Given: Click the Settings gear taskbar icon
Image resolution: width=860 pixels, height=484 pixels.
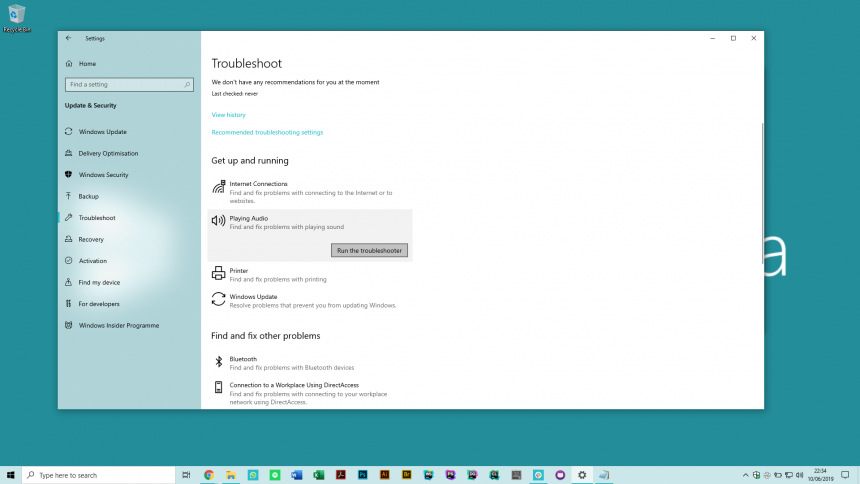Looking at the screenshot, I should point(582,475).
